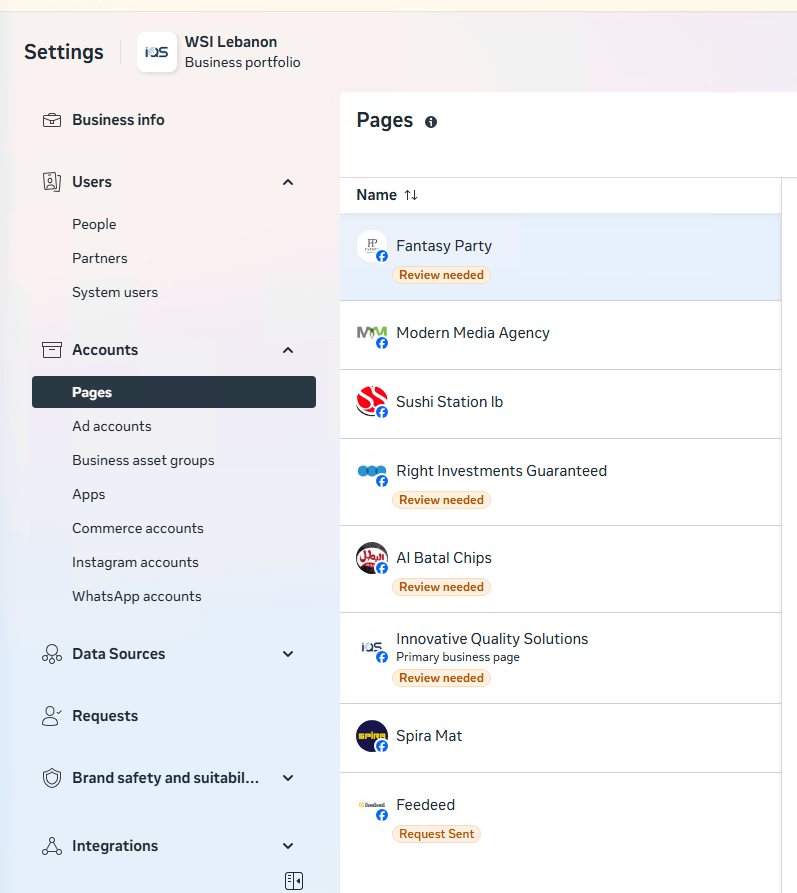Viewport: 797px width, 893px height.
Task: Click the WSI Lebanon business portfolio logo
Action: pyautogui.click(x=157, y=52)
